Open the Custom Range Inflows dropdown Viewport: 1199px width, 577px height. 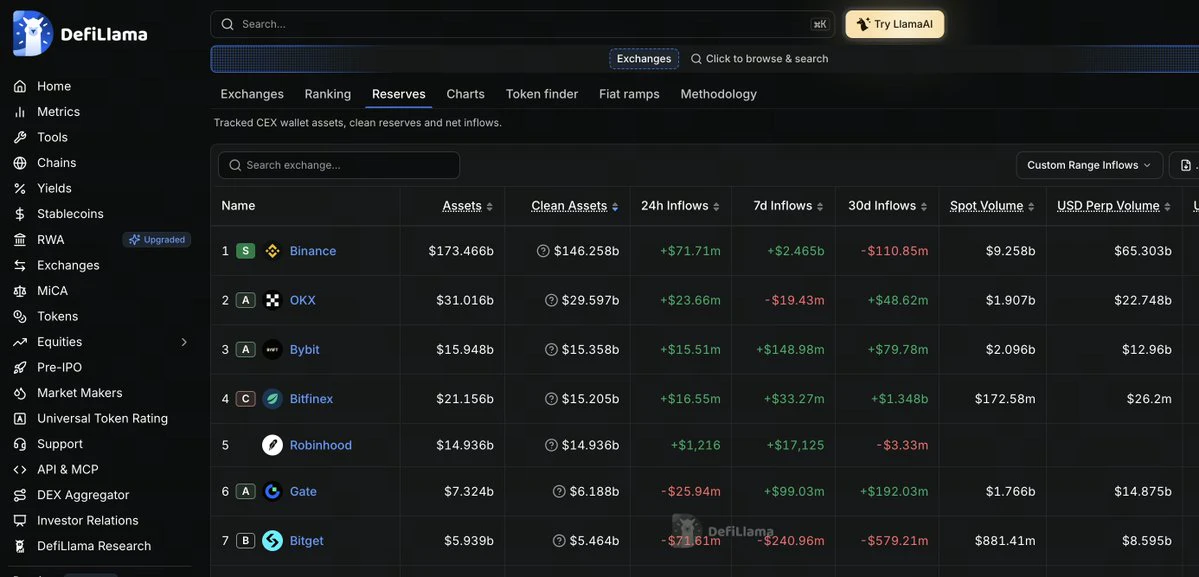1089,165
